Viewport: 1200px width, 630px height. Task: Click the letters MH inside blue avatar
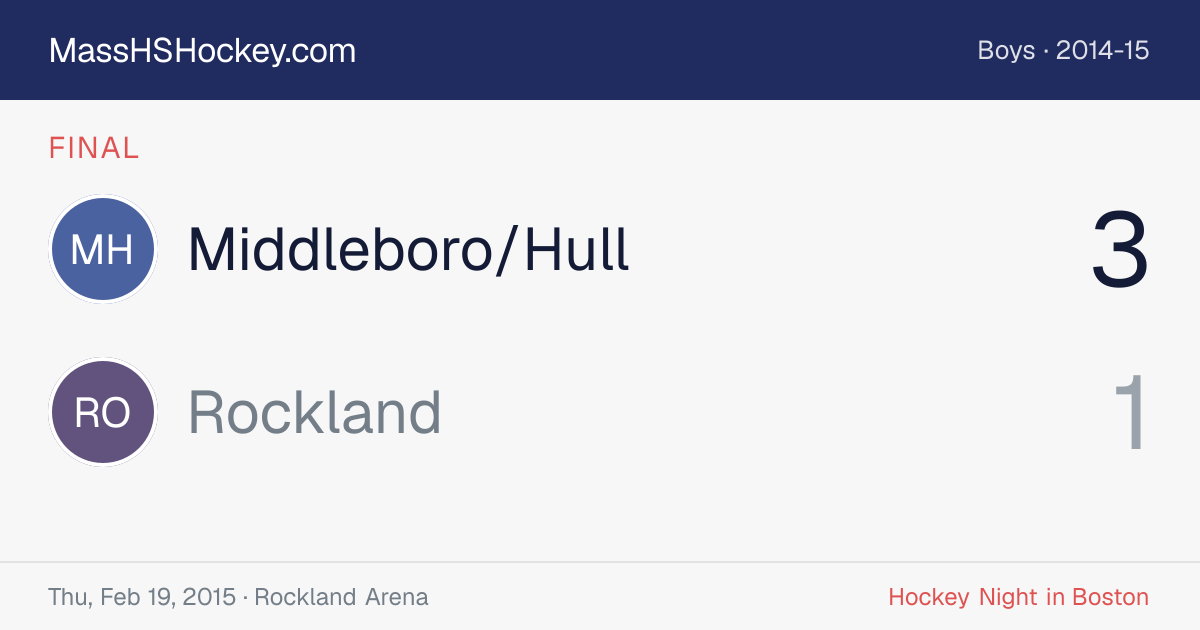[103, 250]
